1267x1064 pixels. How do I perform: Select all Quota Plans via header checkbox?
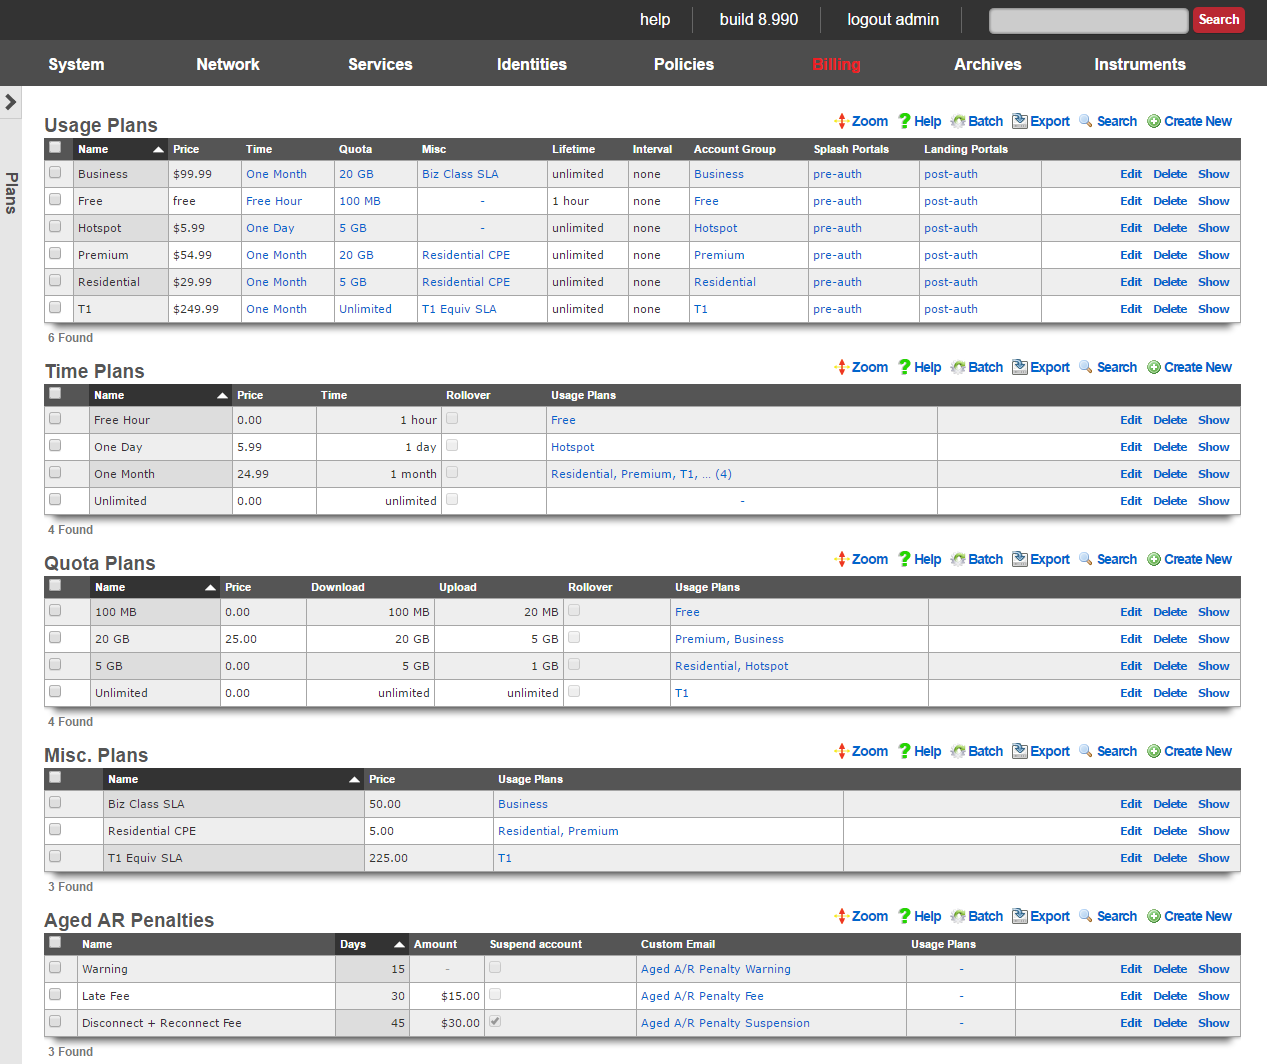click(55, 585)
